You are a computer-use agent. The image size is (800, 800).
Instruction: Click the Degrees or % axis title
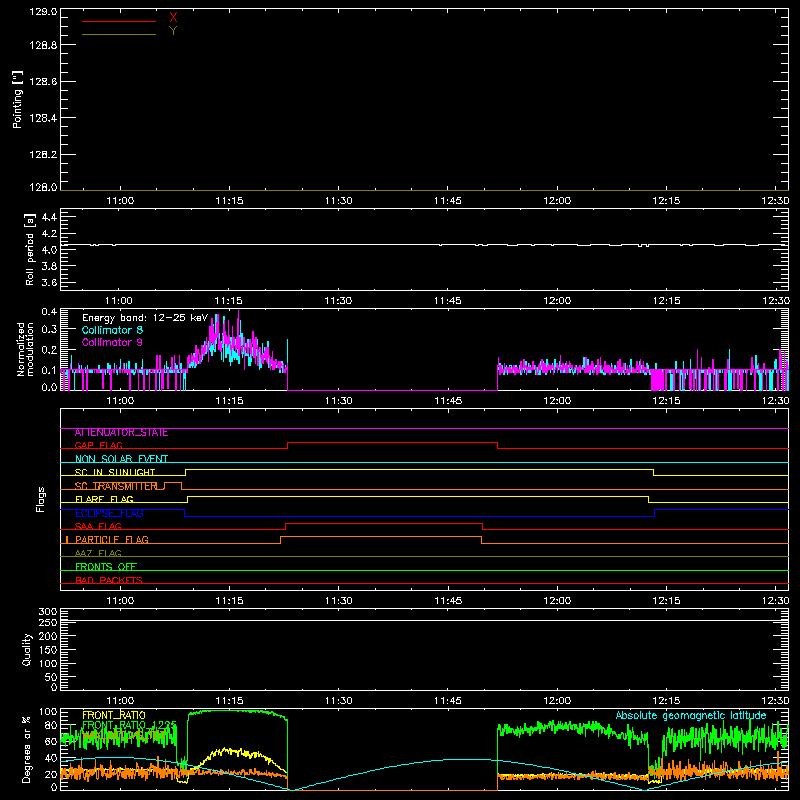coord(26,749)
